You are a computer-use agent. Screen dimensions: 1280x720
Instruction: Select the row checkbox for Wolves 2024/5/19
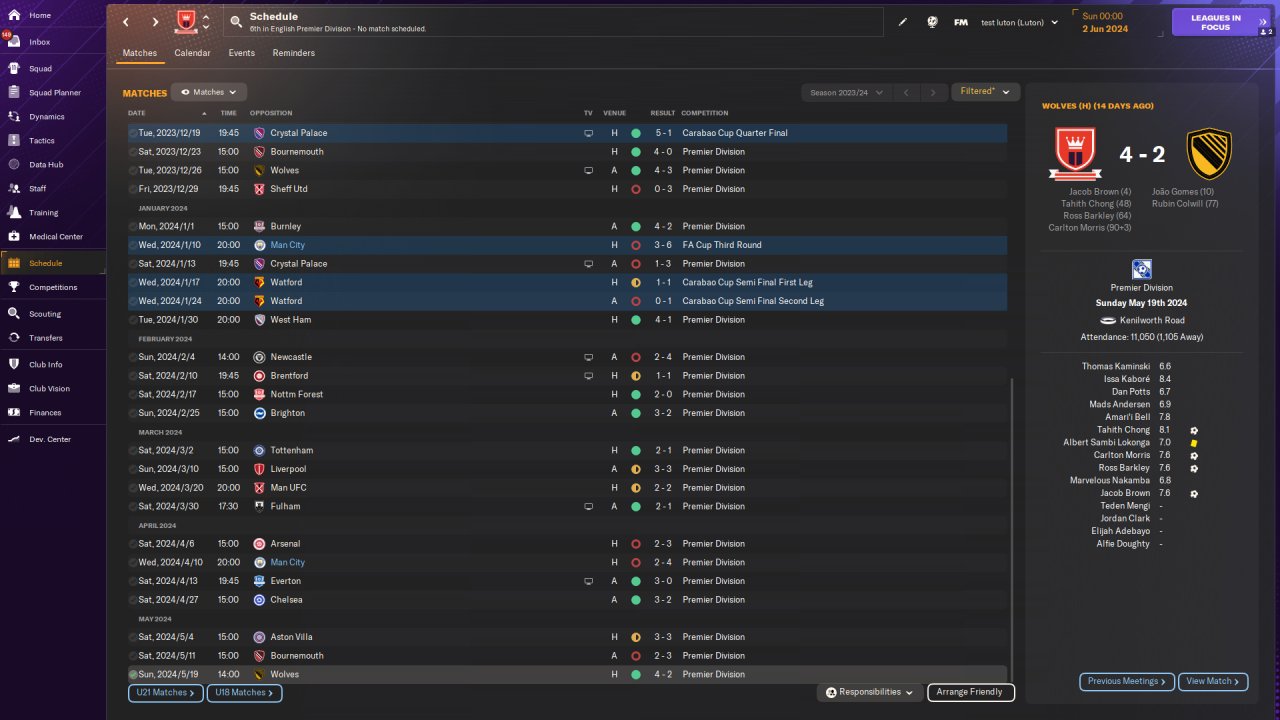coord(133,675)
